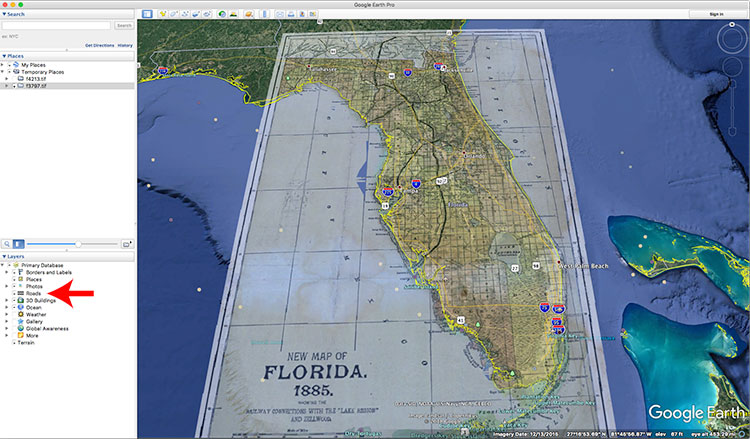The height and width of the screenshot is (439, 750).
Task: Toggle the Photos layer checkbox
Action: click(x=14, y=286)
